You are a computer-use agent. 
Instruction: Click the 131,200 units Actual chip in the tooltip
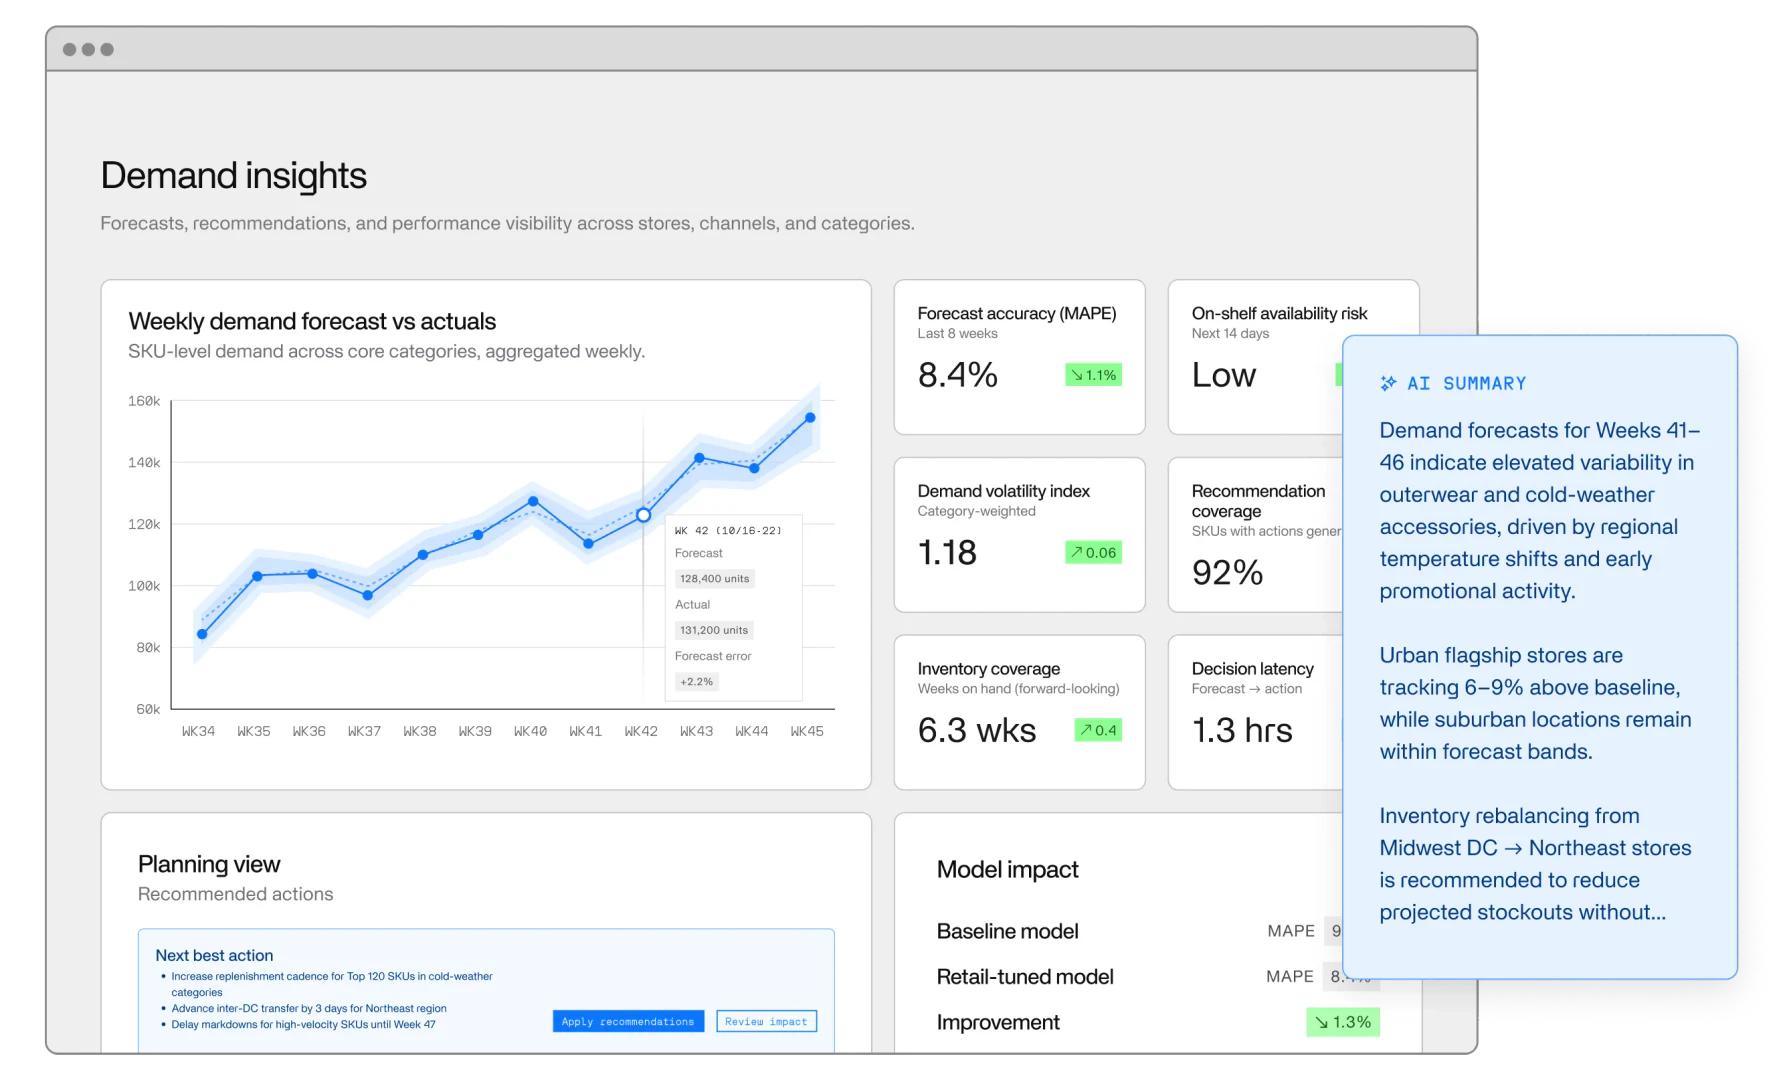coord(713,630)
